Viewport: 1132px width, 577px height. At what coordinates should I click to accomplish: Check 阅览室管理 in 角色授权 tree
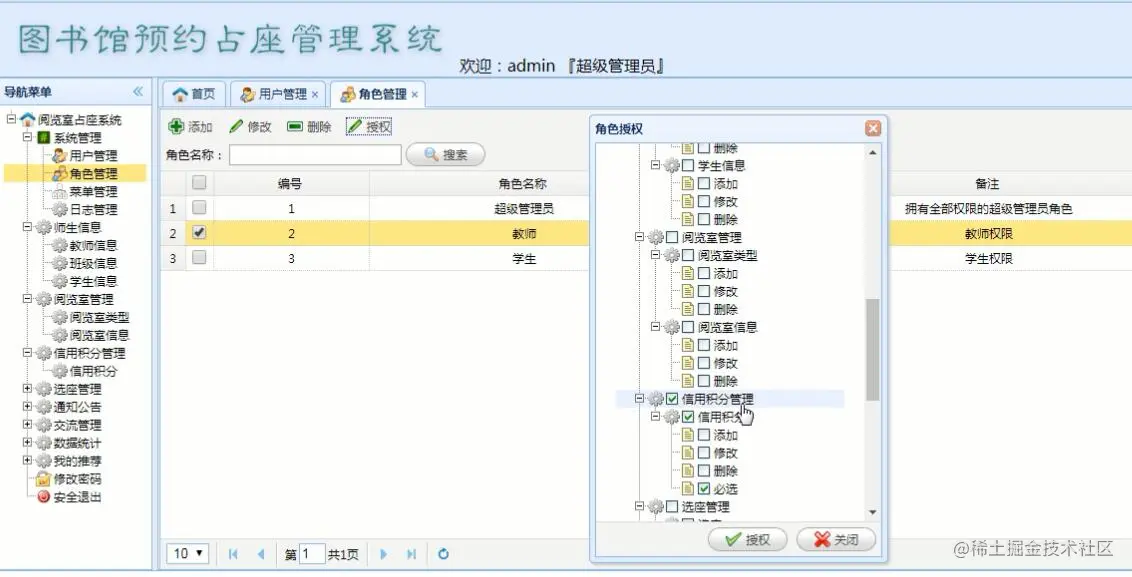(x=672, y=237)
